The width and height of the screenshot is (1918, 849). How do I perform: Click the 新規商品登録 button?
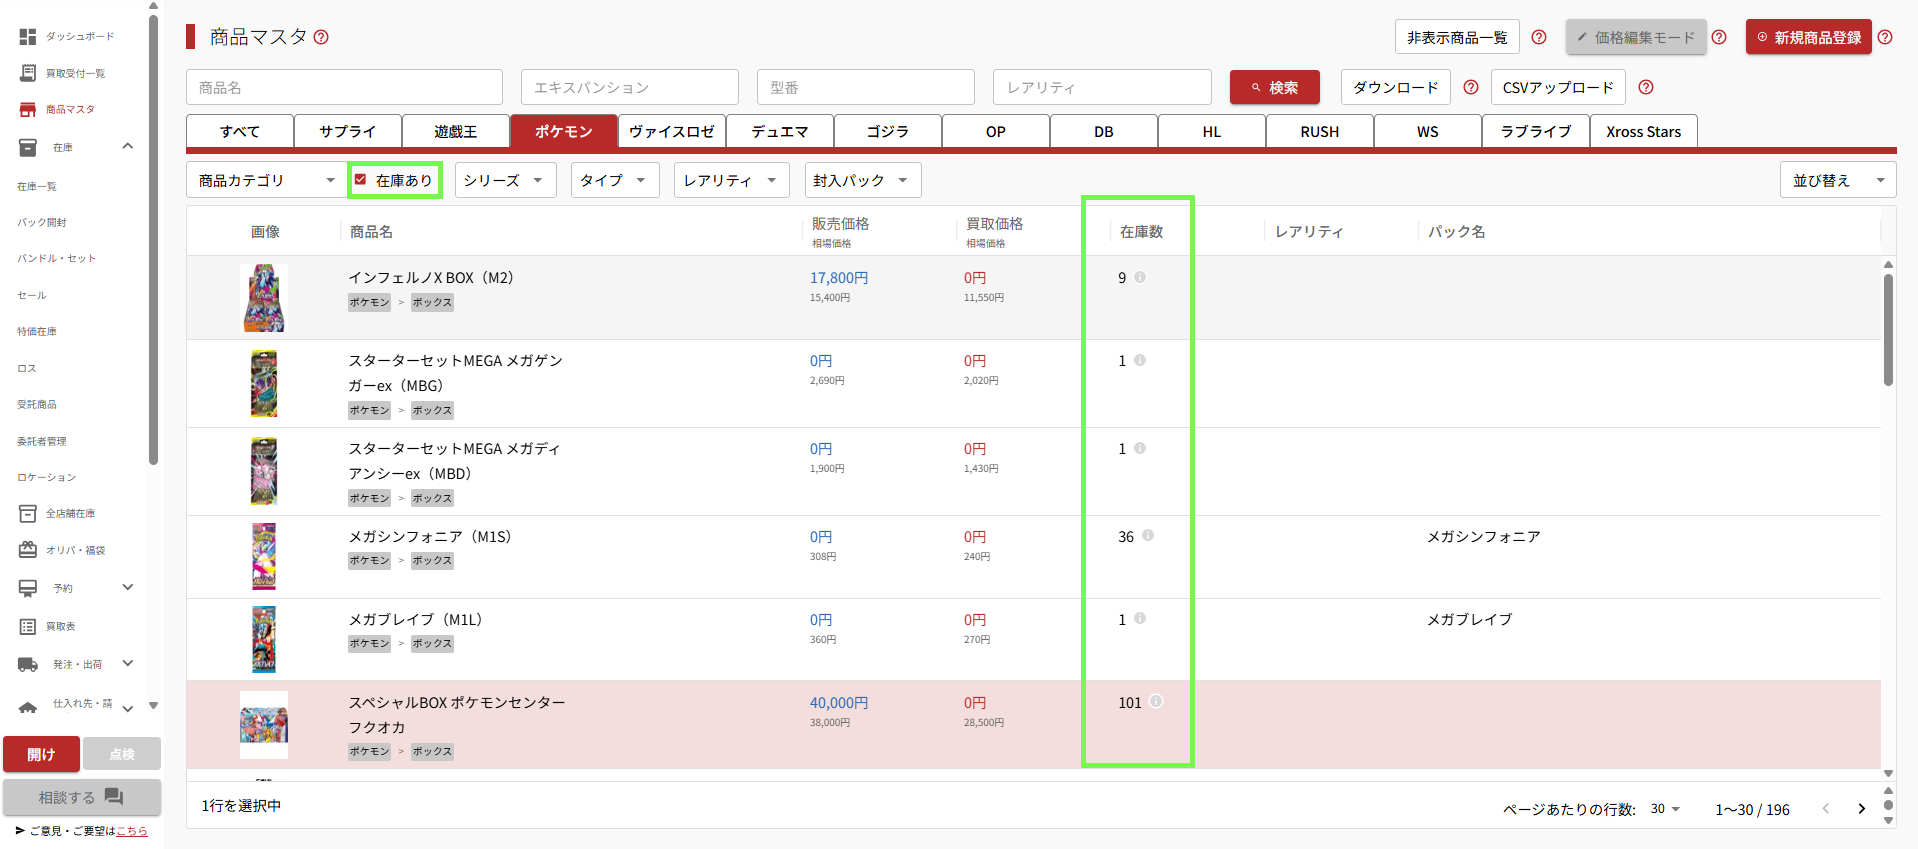coord(1808,37)
